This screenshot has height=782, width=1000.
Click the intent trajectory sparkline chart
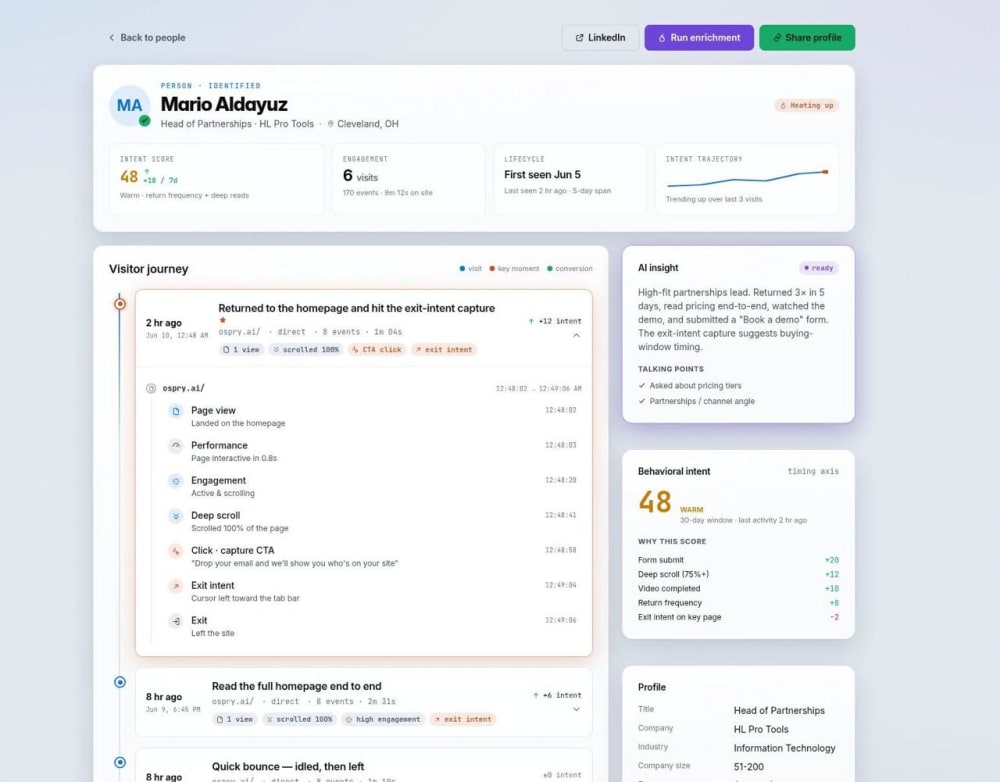pyautogui.click(x=747, y=178)
